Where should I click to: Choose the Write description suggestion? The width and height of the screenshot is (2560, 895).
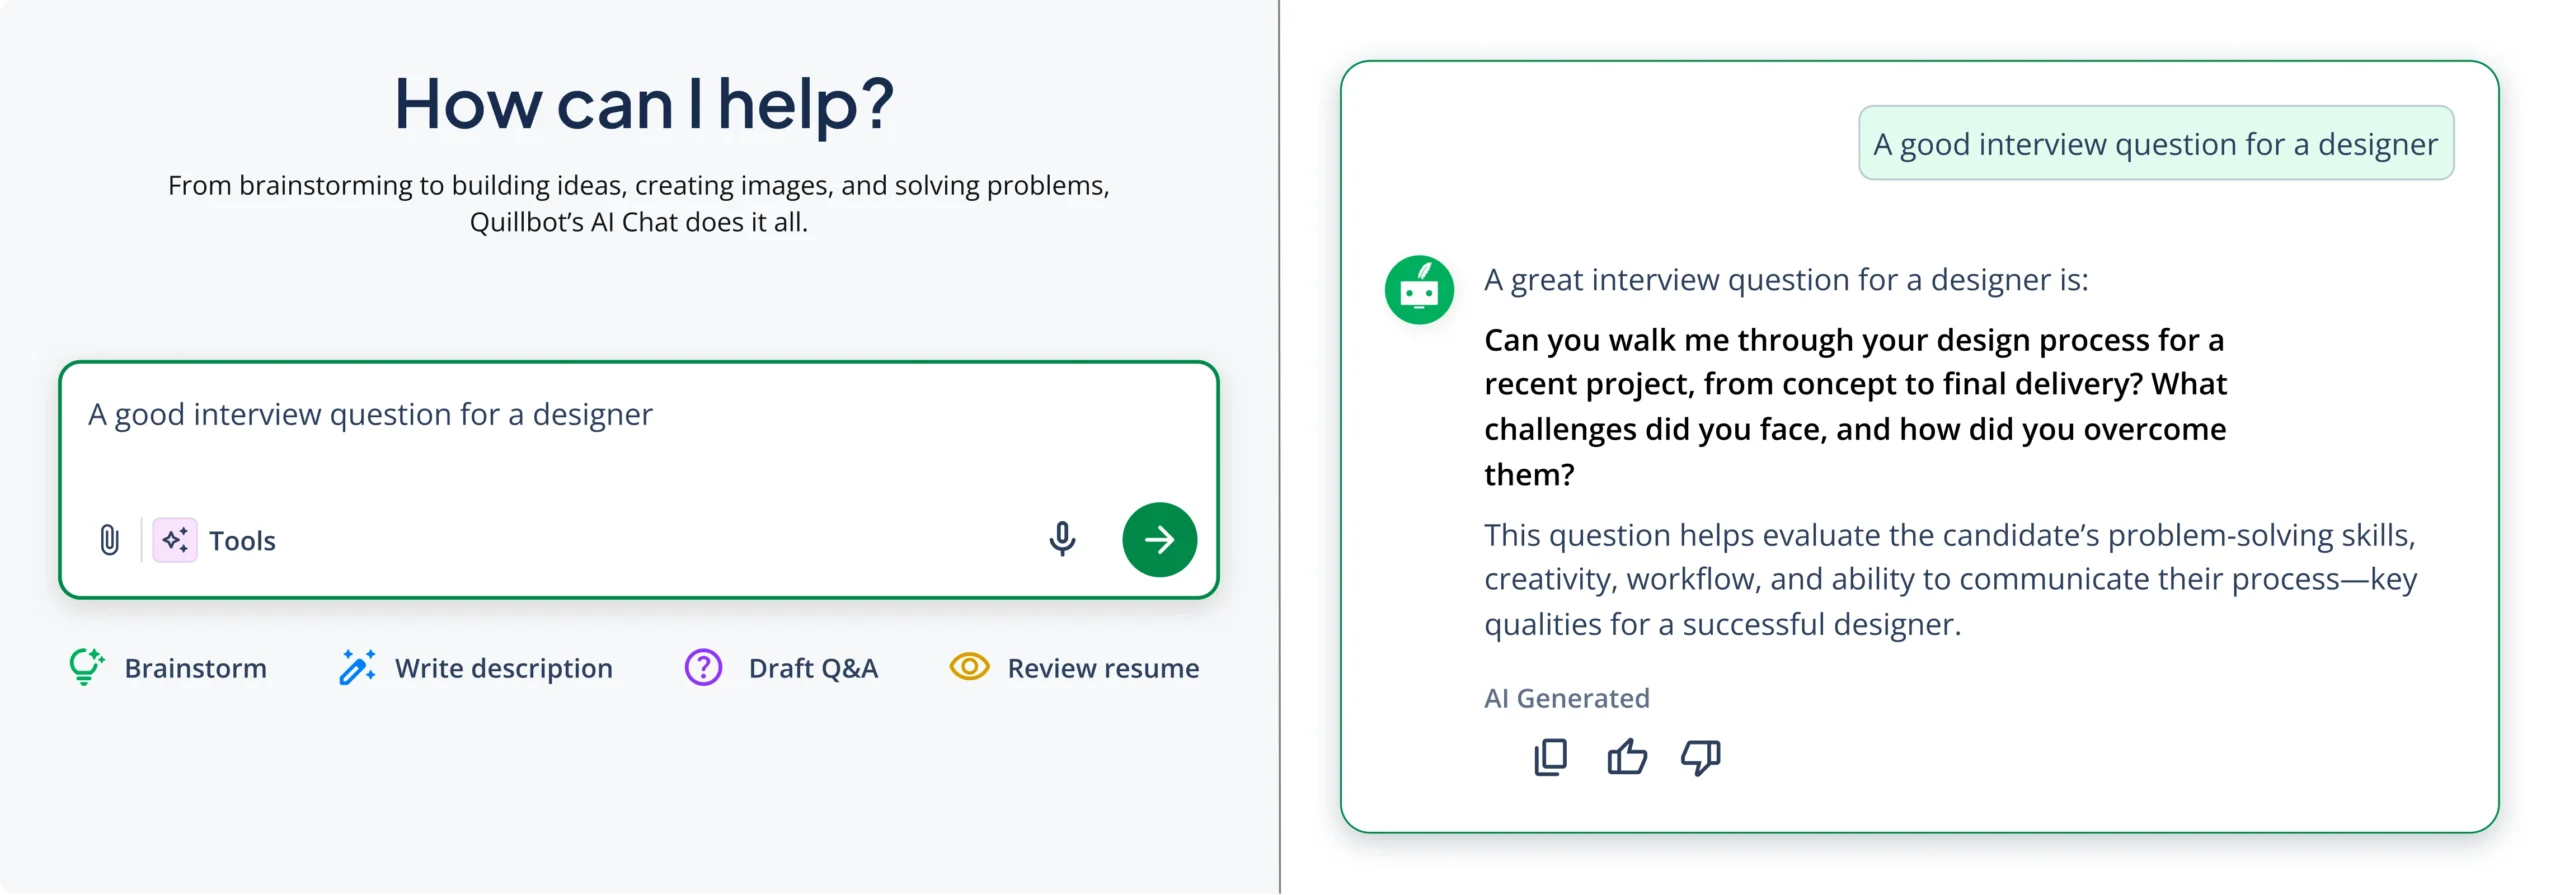pos(503,668)
